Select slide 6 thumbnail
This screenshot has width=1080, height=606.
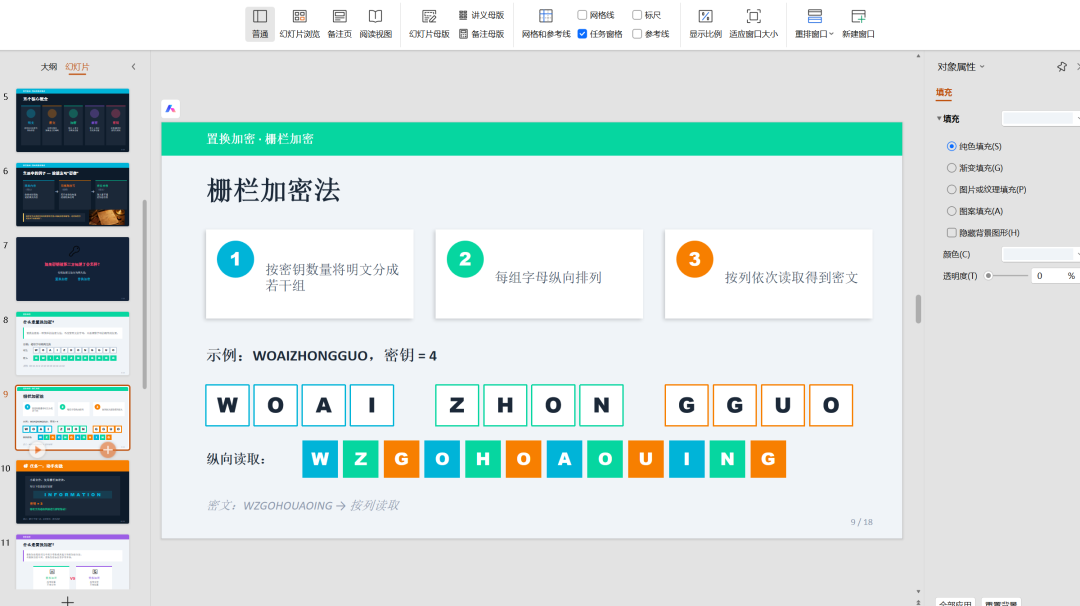coord(72,195)
